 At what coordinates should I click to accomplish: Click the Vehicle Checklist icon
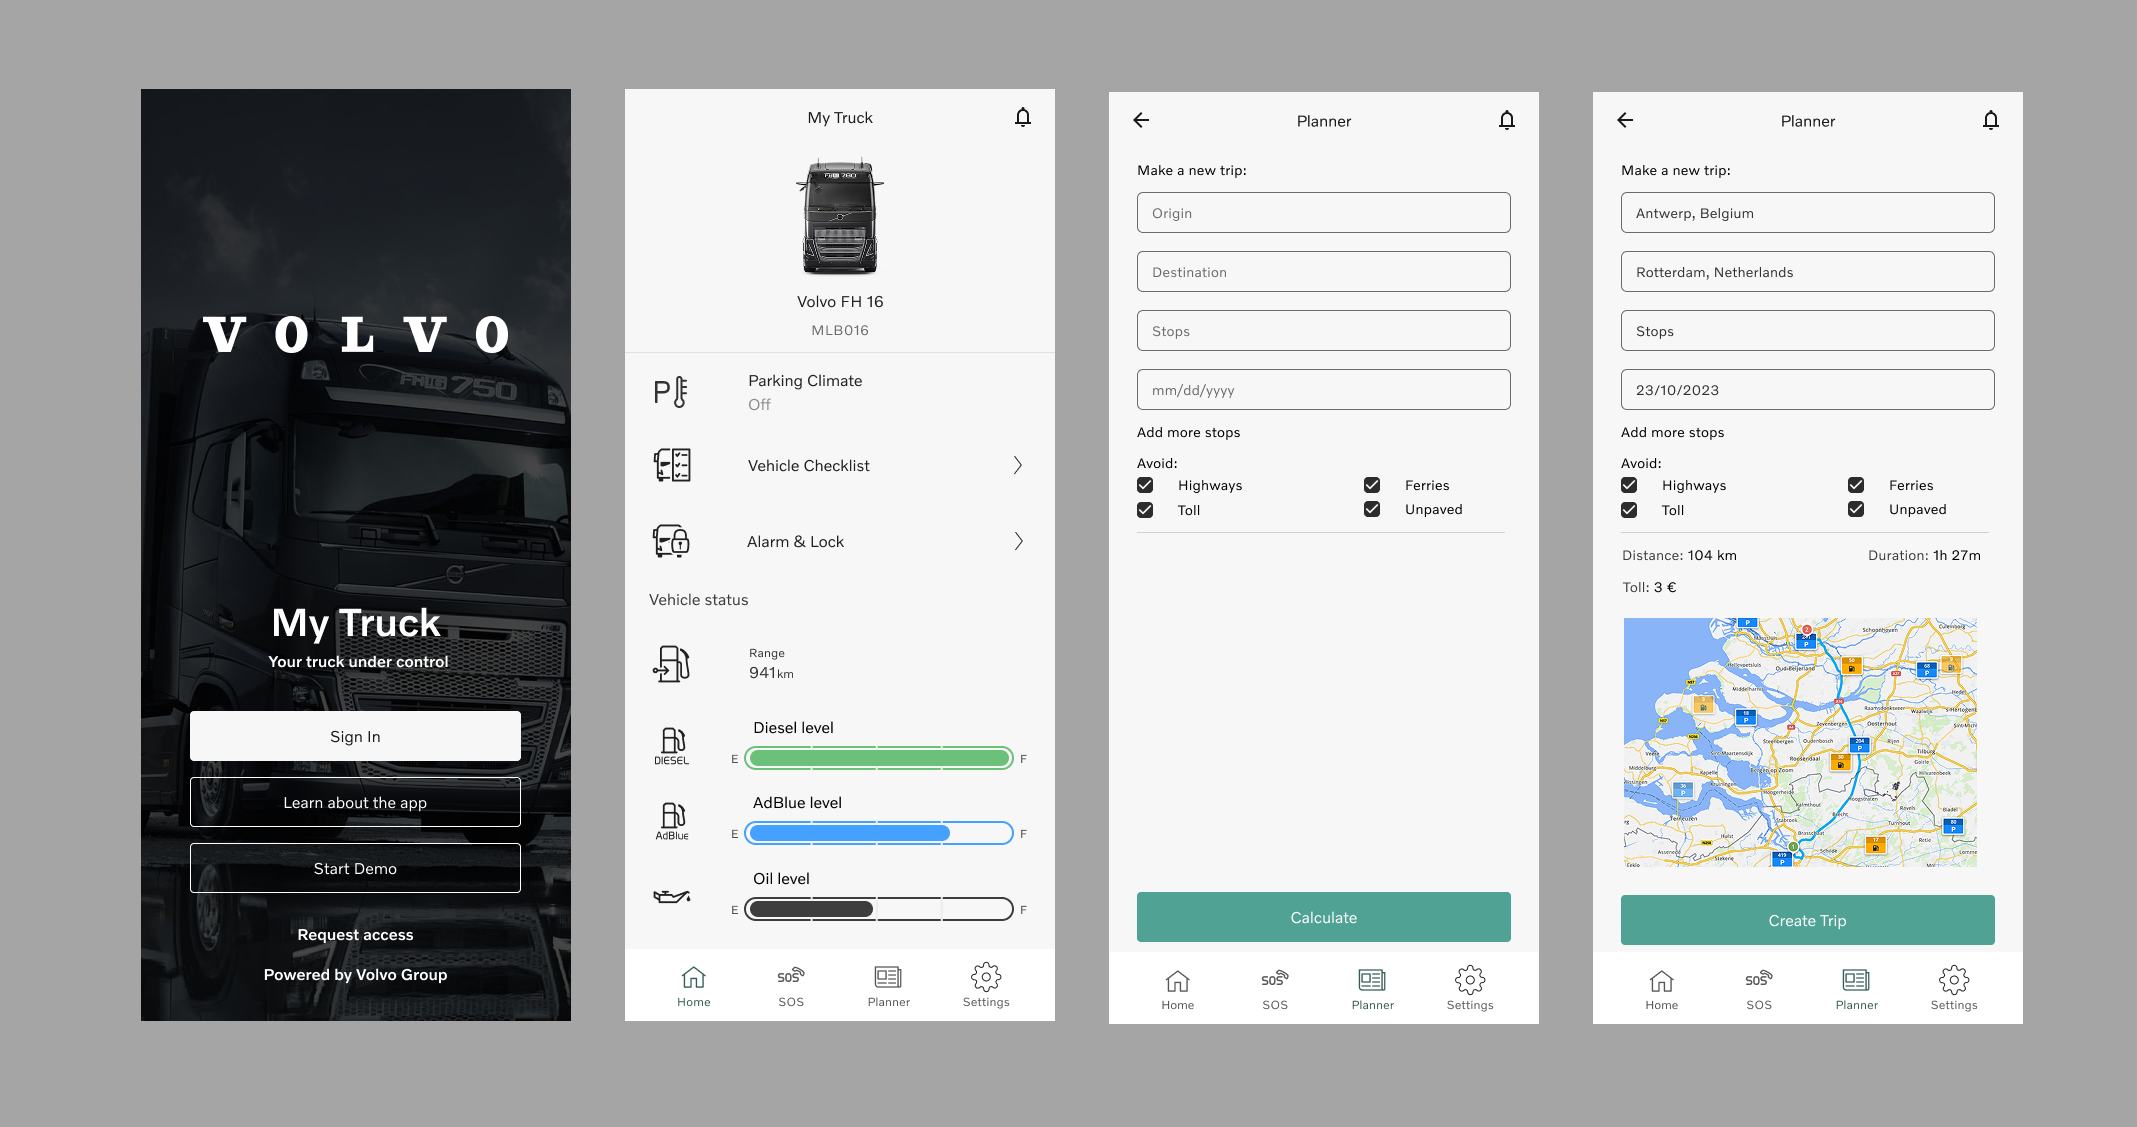[x=672, y=465]
